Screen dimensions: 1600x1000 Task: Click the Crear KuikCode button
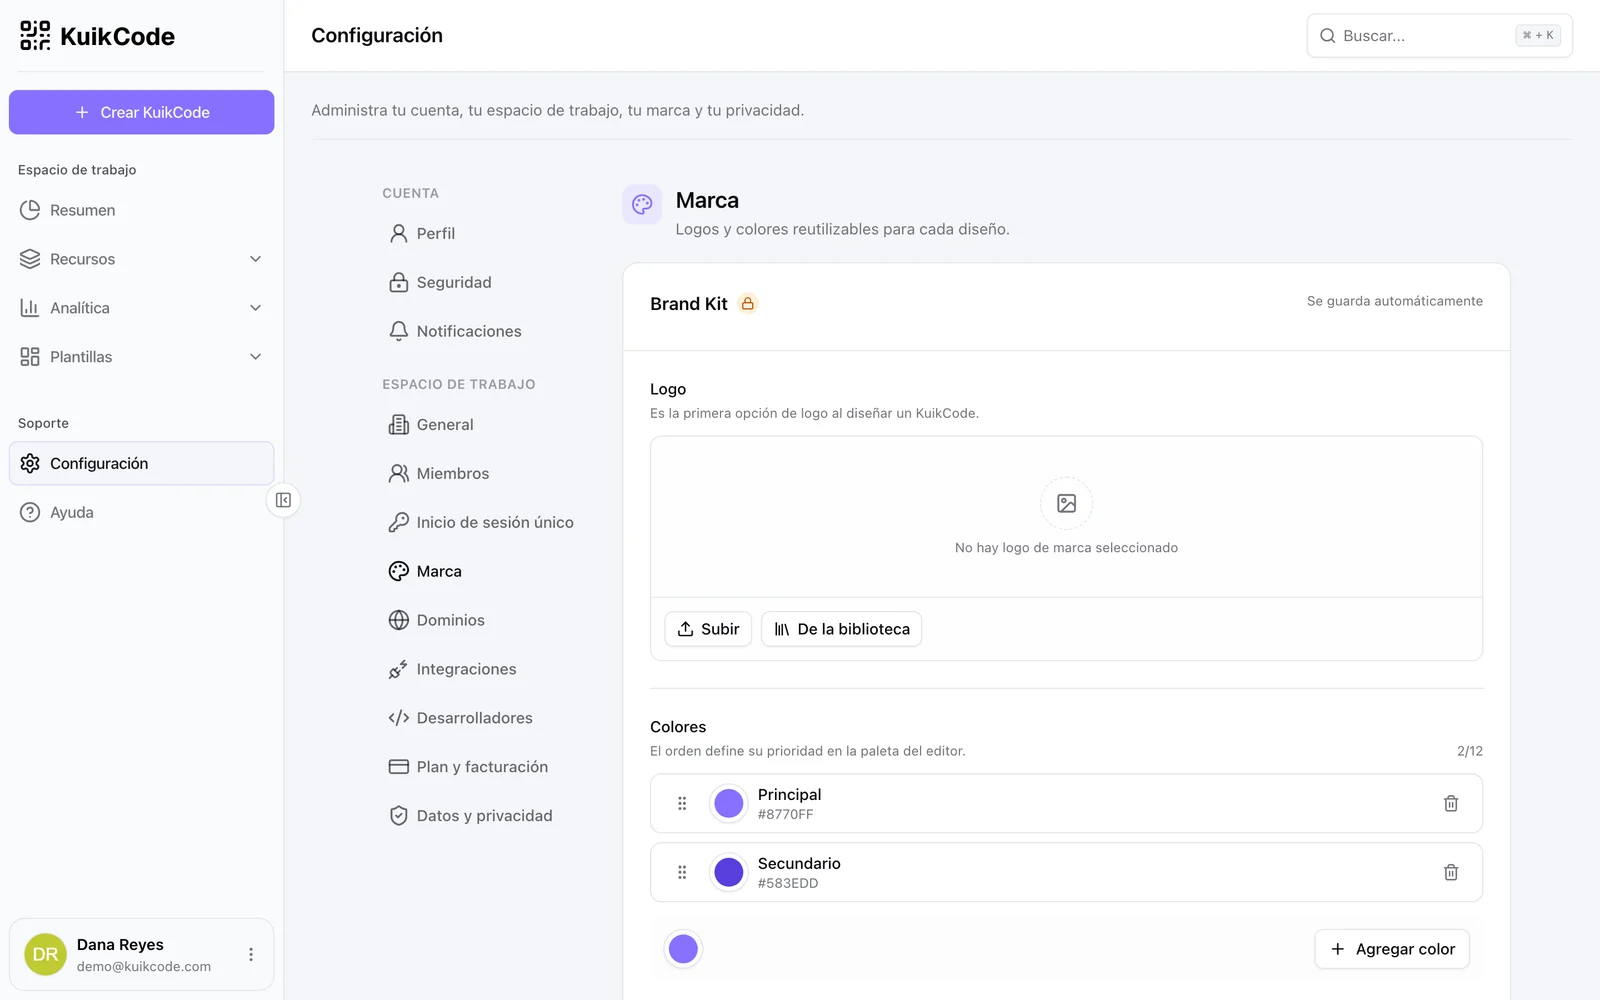(142, 112)
